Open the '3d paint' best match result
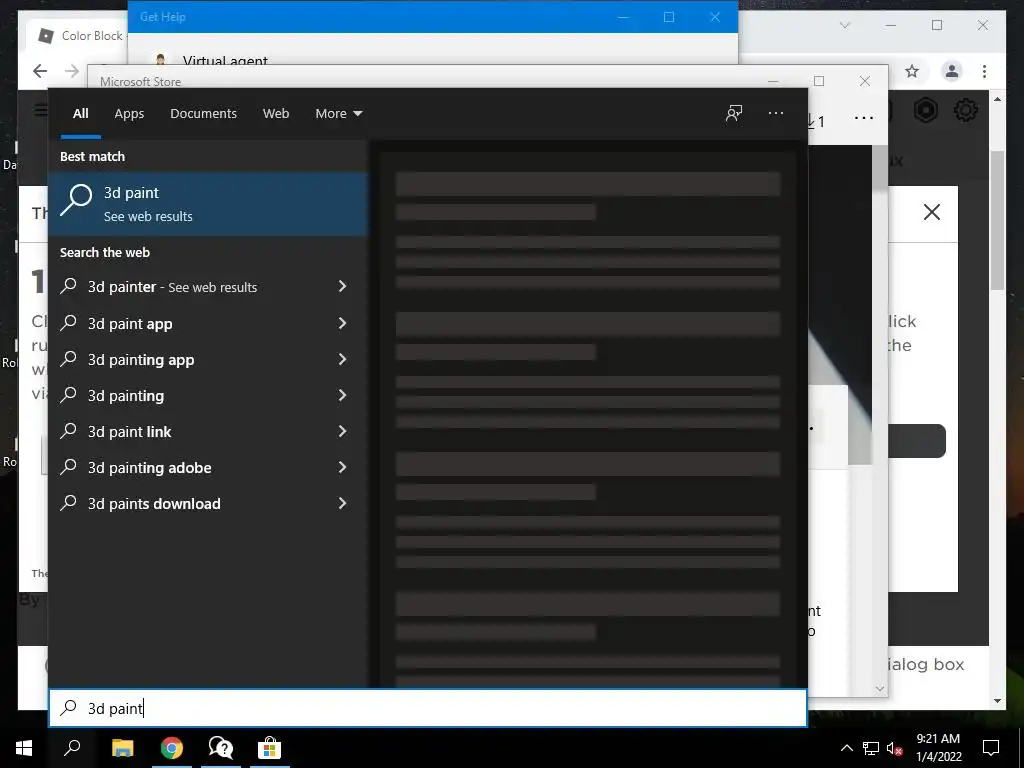 tap(208, 204)
